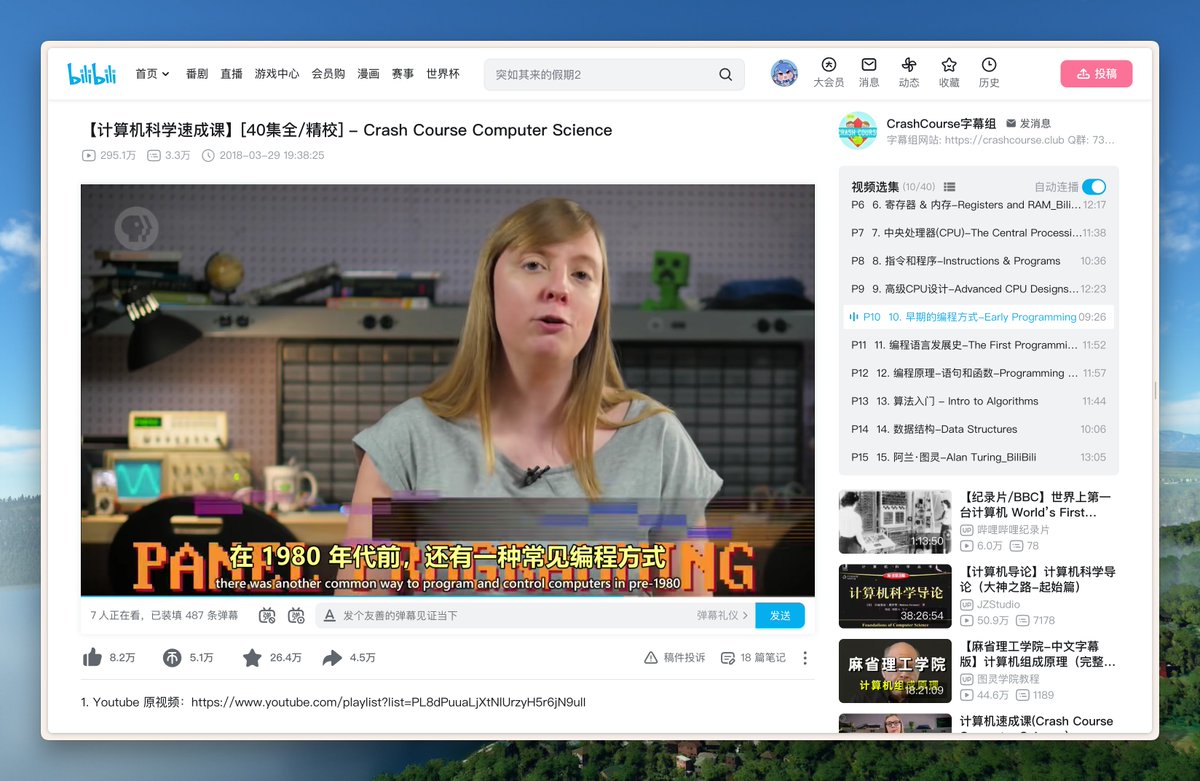Screen dimensions: 1200x781
Task: Open the 直播 nav item
Action: [x=231, y=74]
